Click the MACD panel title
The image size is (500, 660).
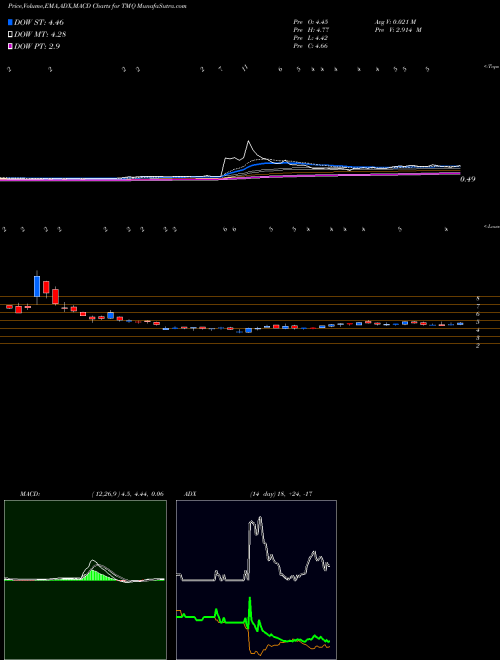click(x=29, y=494)
